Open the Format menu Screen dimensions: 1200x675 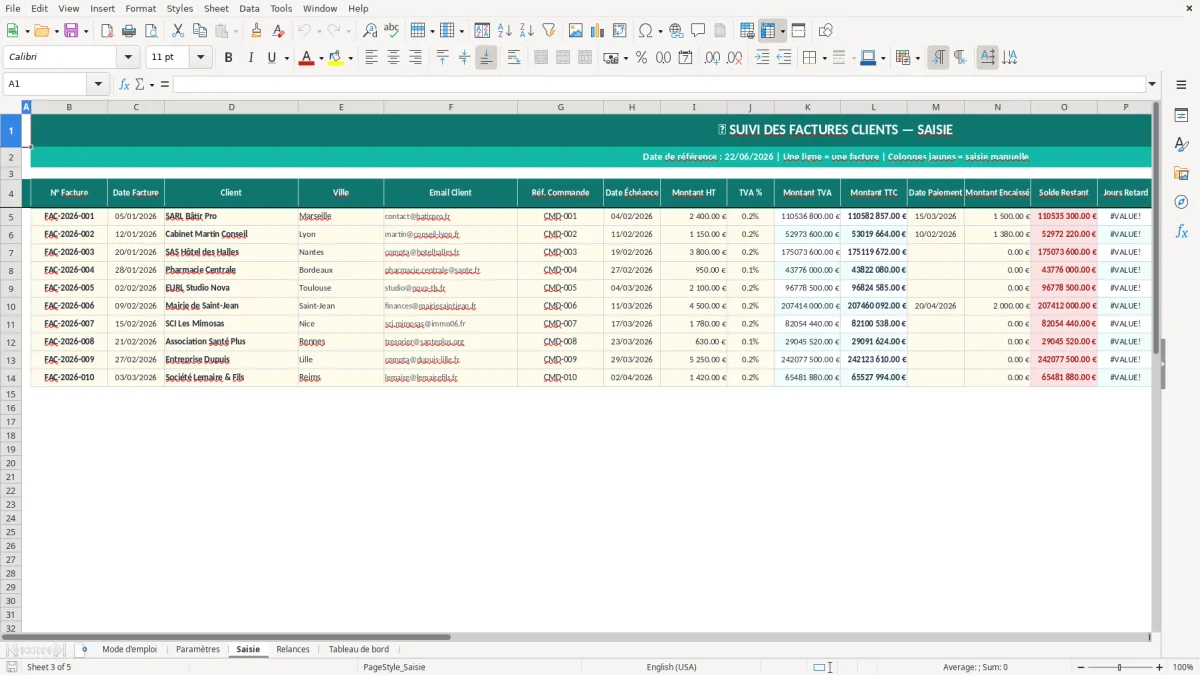(x=141, y=8)
